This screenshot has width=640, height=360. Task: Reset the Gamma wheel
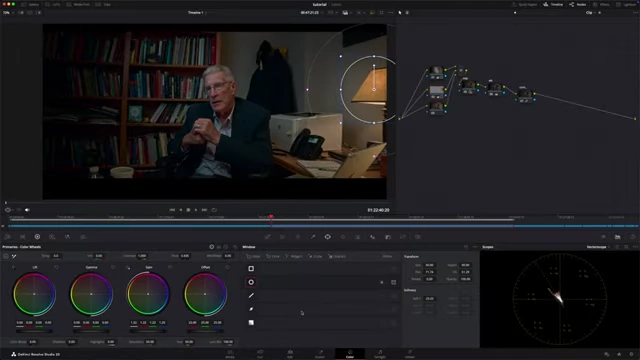(113, 267)
